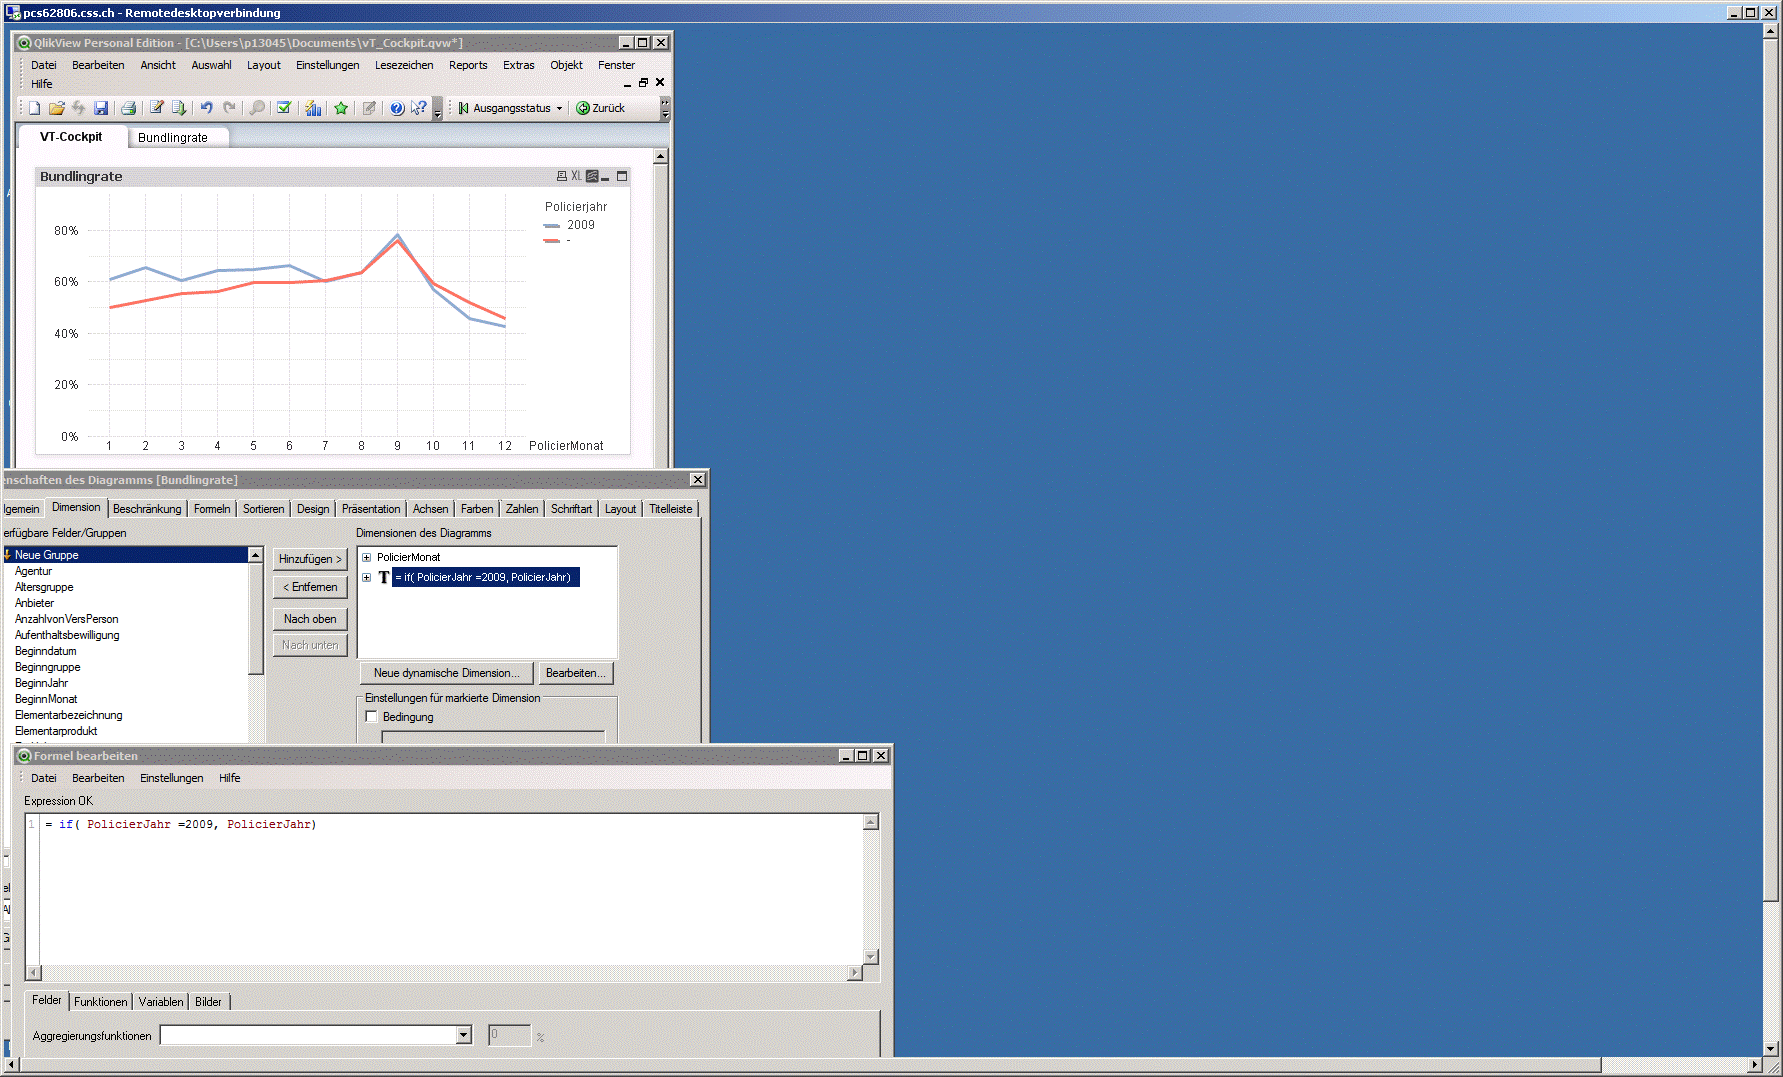Open the Achsen tab in properties dialog
The width and height of the screenshot is (1783, 1077).
coord(430,509)
